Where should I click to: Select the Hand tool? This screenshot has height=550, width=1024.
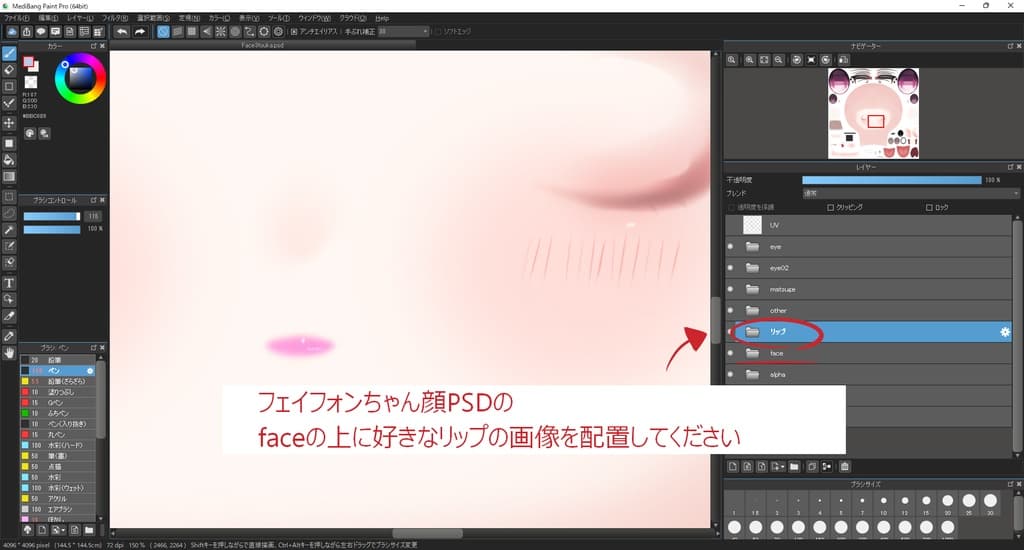(9, 353)
